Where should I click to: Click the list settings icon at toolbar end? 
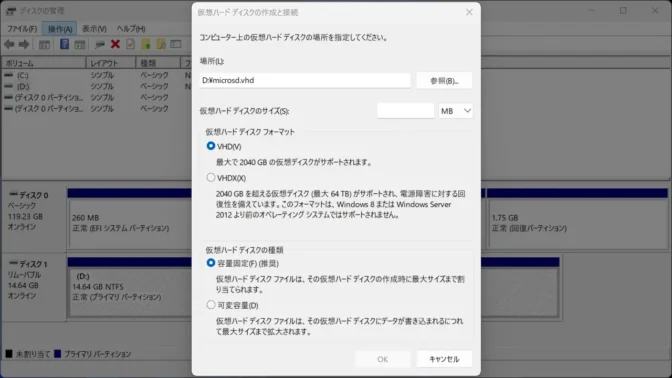176,44
